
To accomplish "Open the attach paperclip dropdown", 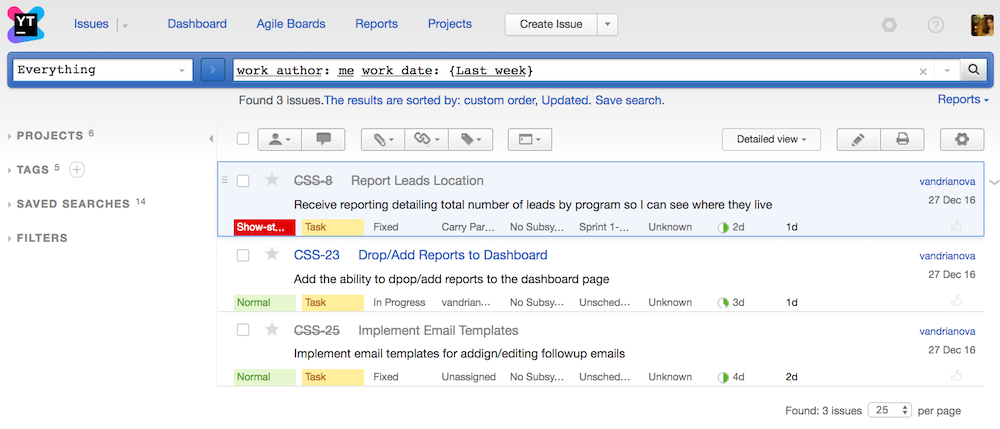I will point(383,140).
